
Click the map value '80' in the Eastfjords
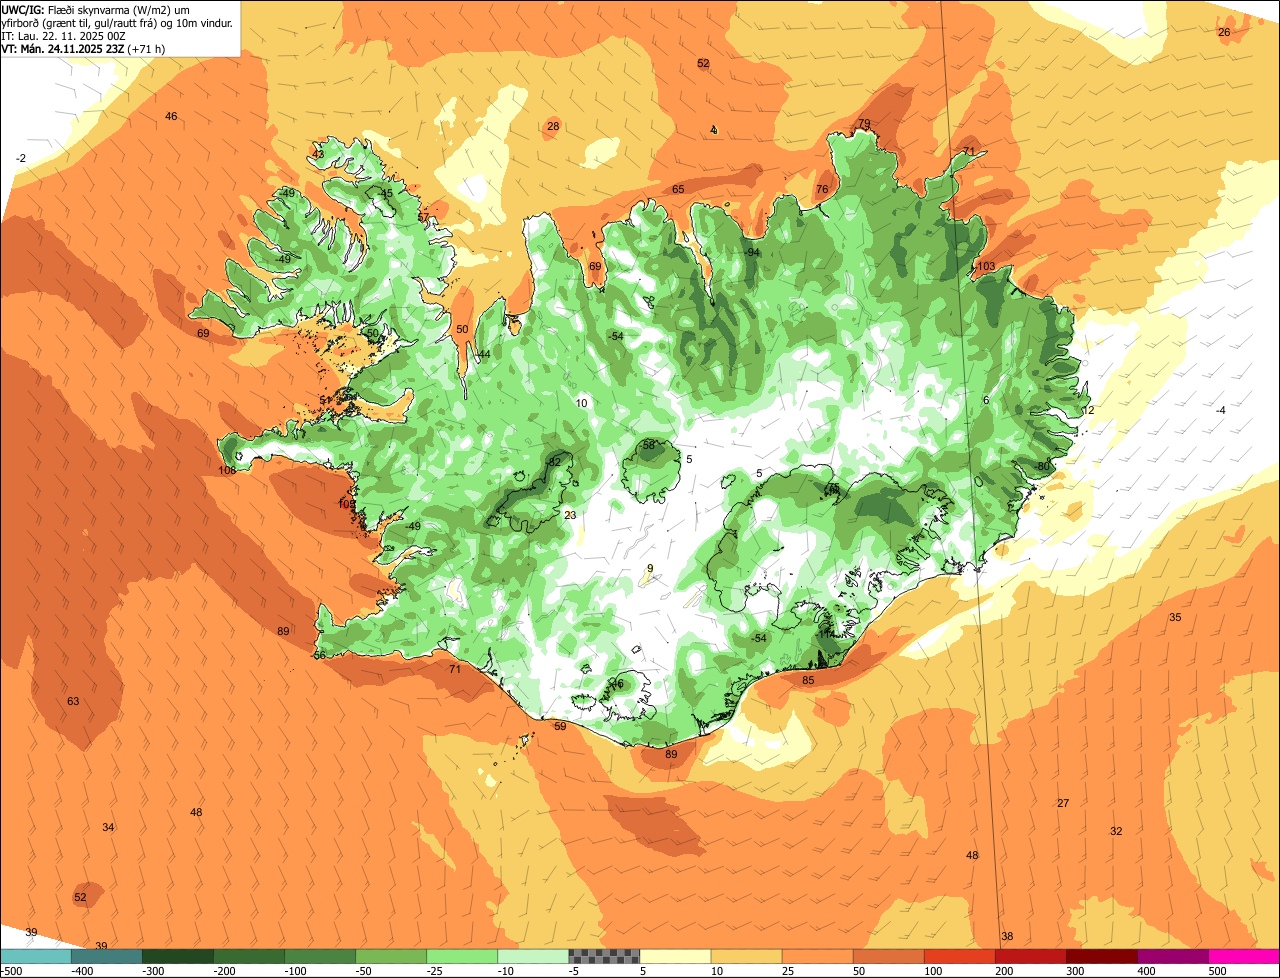tap(1043, 466)
